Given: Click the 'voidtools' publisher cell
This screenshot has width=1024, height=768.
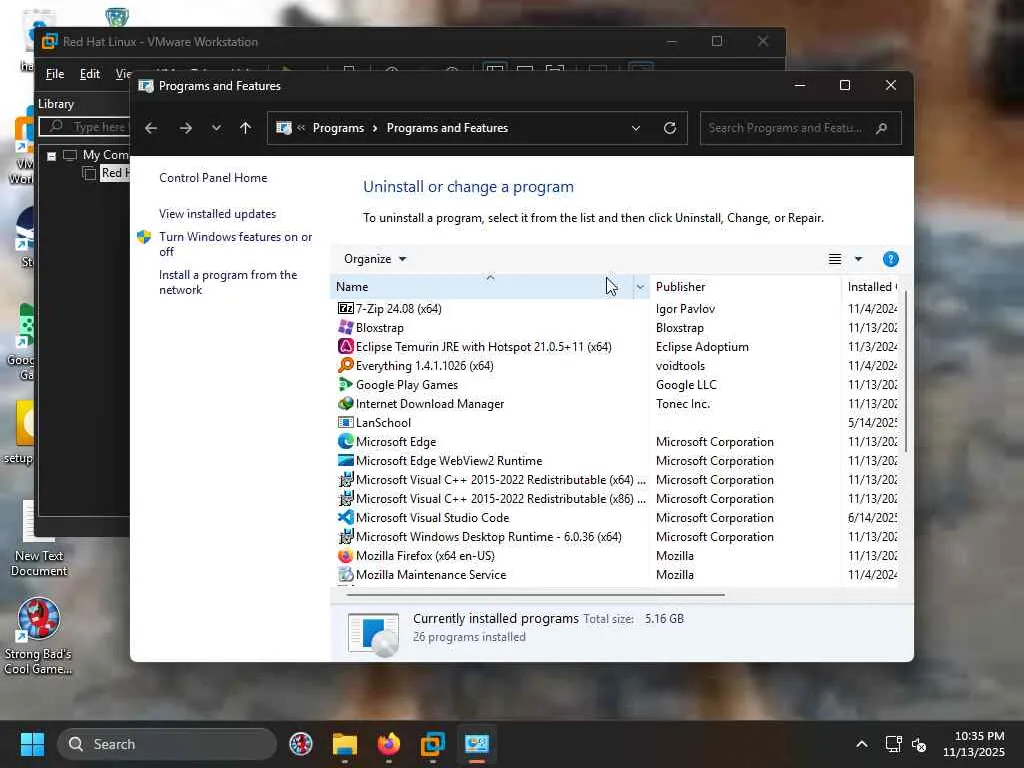Looking at the screenshot, I should point(680,366).
